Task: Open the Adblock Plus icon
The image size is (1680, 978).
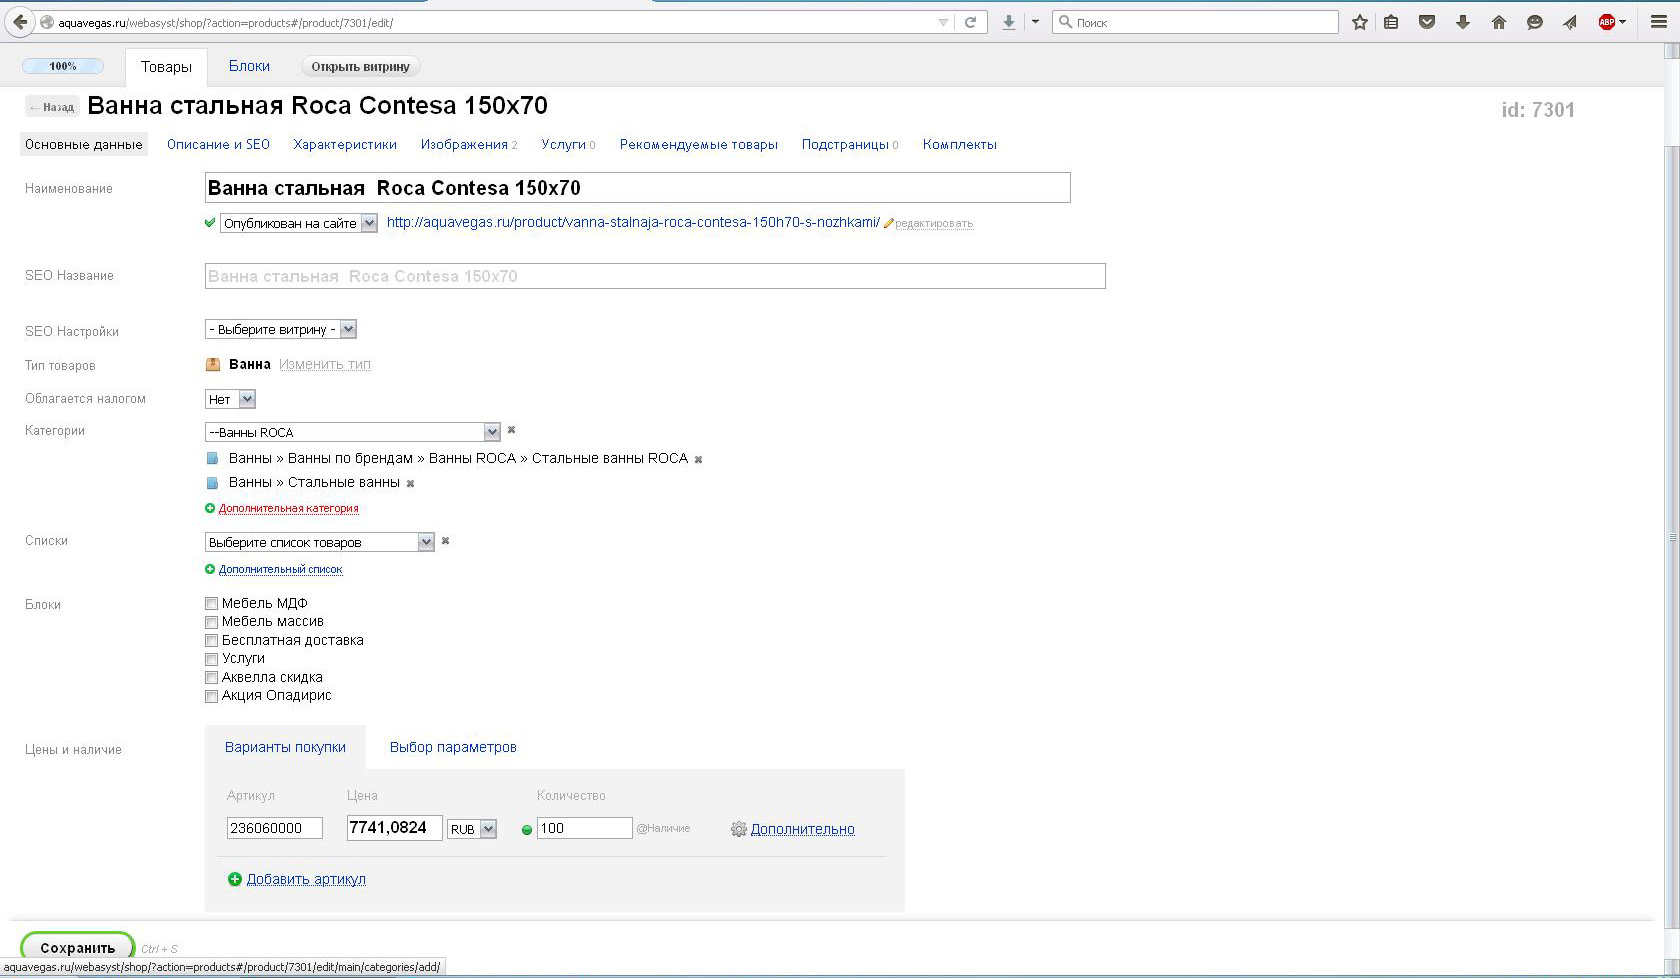Action: tap(1607, 22)
